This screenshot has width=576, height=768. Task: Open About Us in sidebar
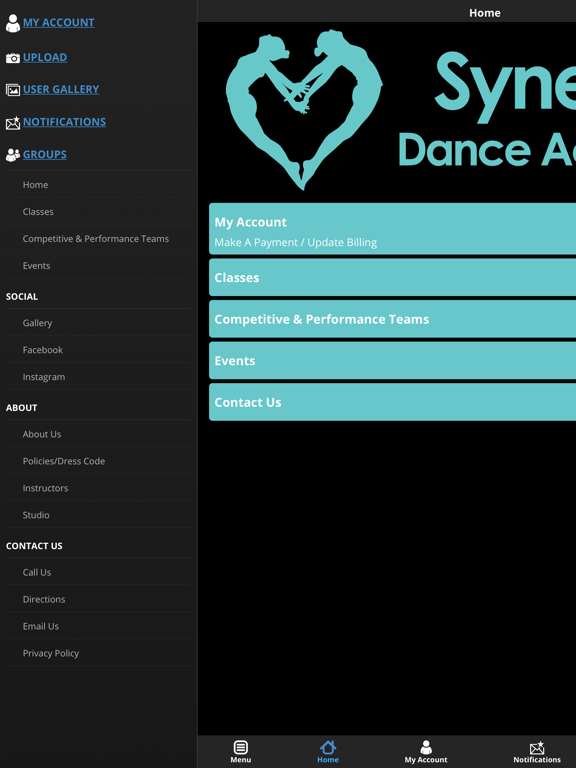click(x=98, y=434)
